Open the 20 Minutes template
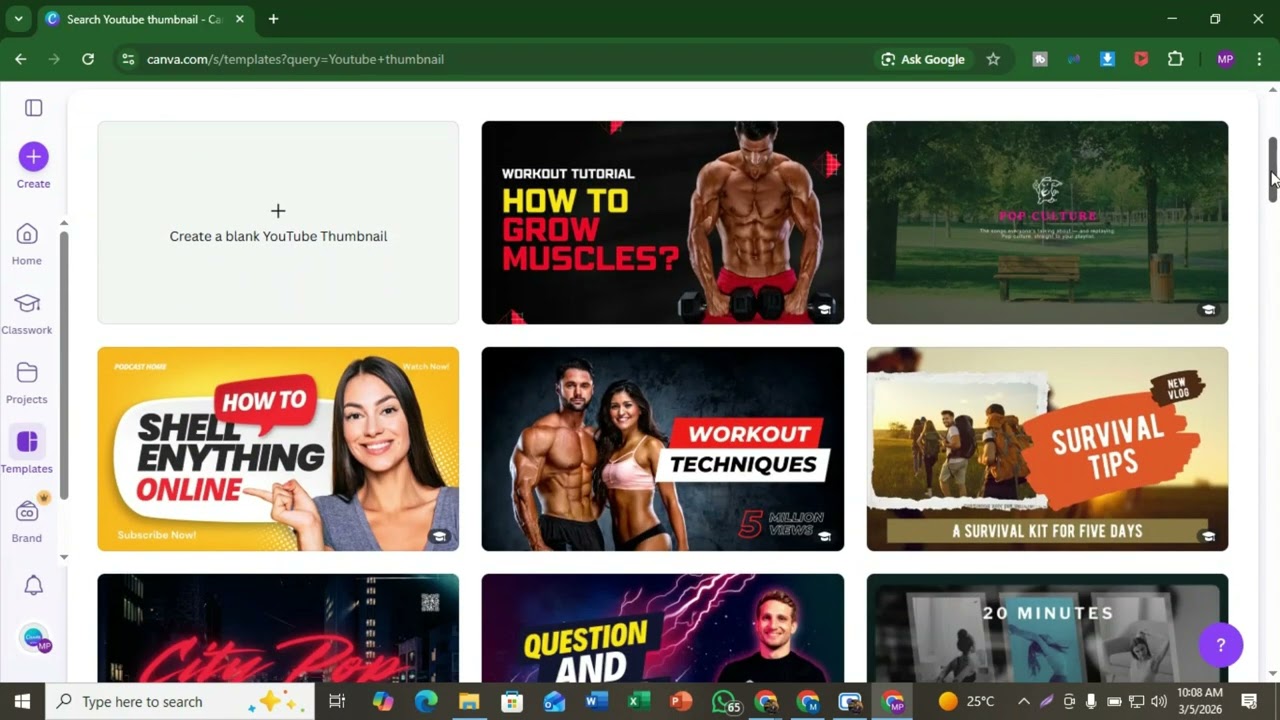1280x720 pixels. [1047, 628]
